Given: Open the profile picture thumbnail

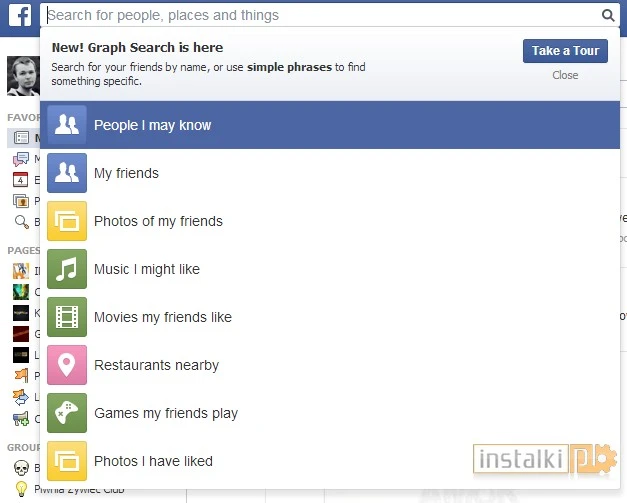Looking at the screenshot, I should point(23,76).
